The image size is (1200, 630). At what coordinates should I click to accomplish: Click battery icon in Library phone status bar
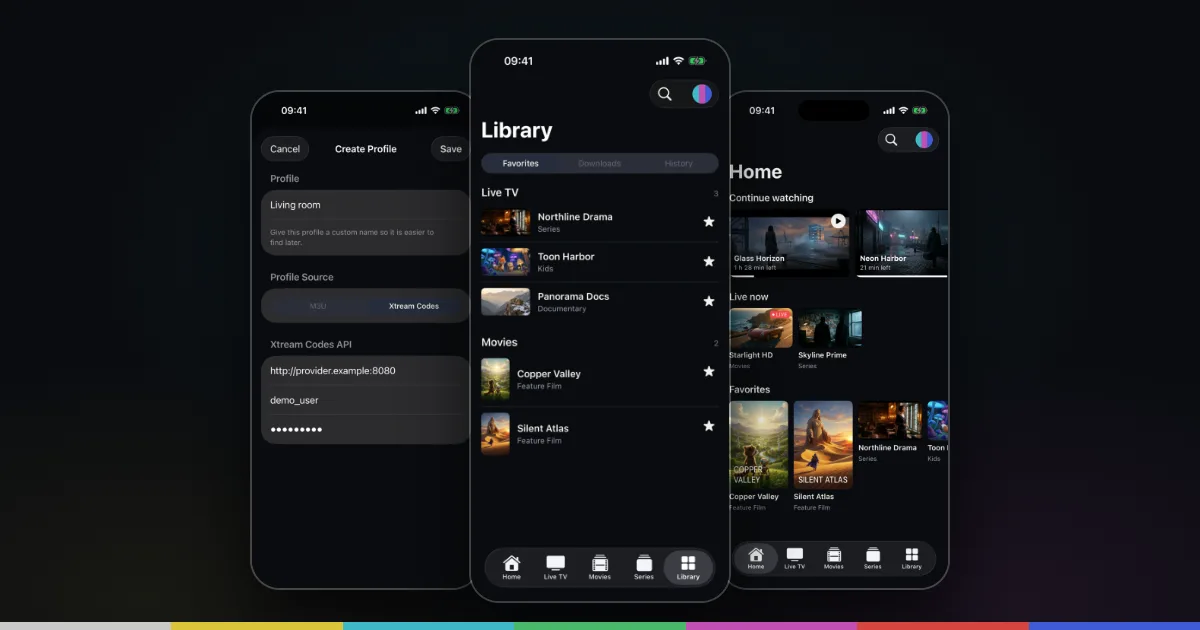pos(696,61)
